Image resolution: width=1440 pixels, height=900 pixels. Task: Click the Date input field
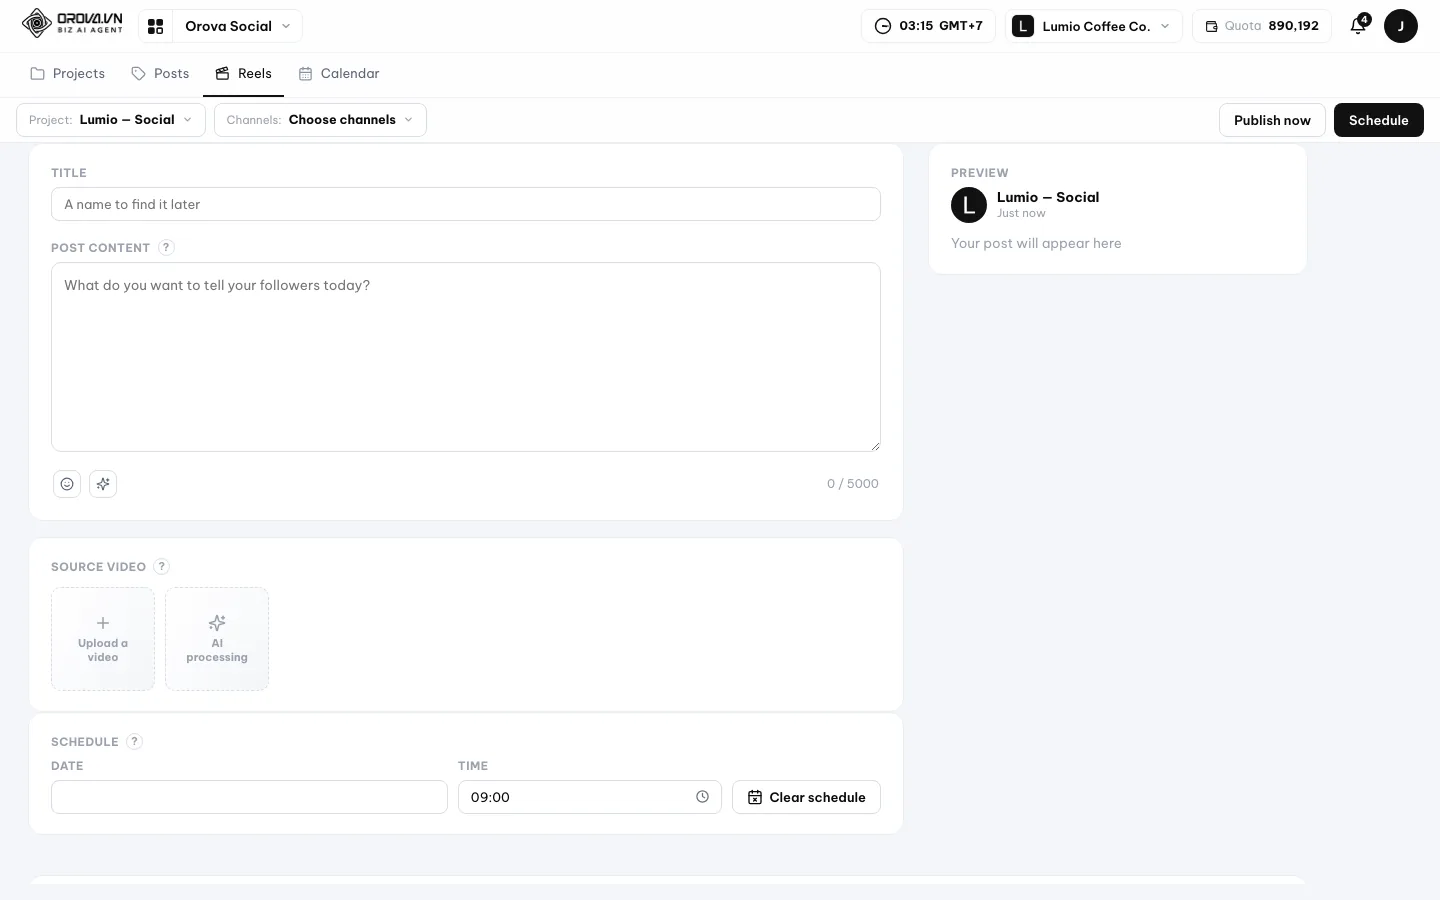click(x=249, y=797)
